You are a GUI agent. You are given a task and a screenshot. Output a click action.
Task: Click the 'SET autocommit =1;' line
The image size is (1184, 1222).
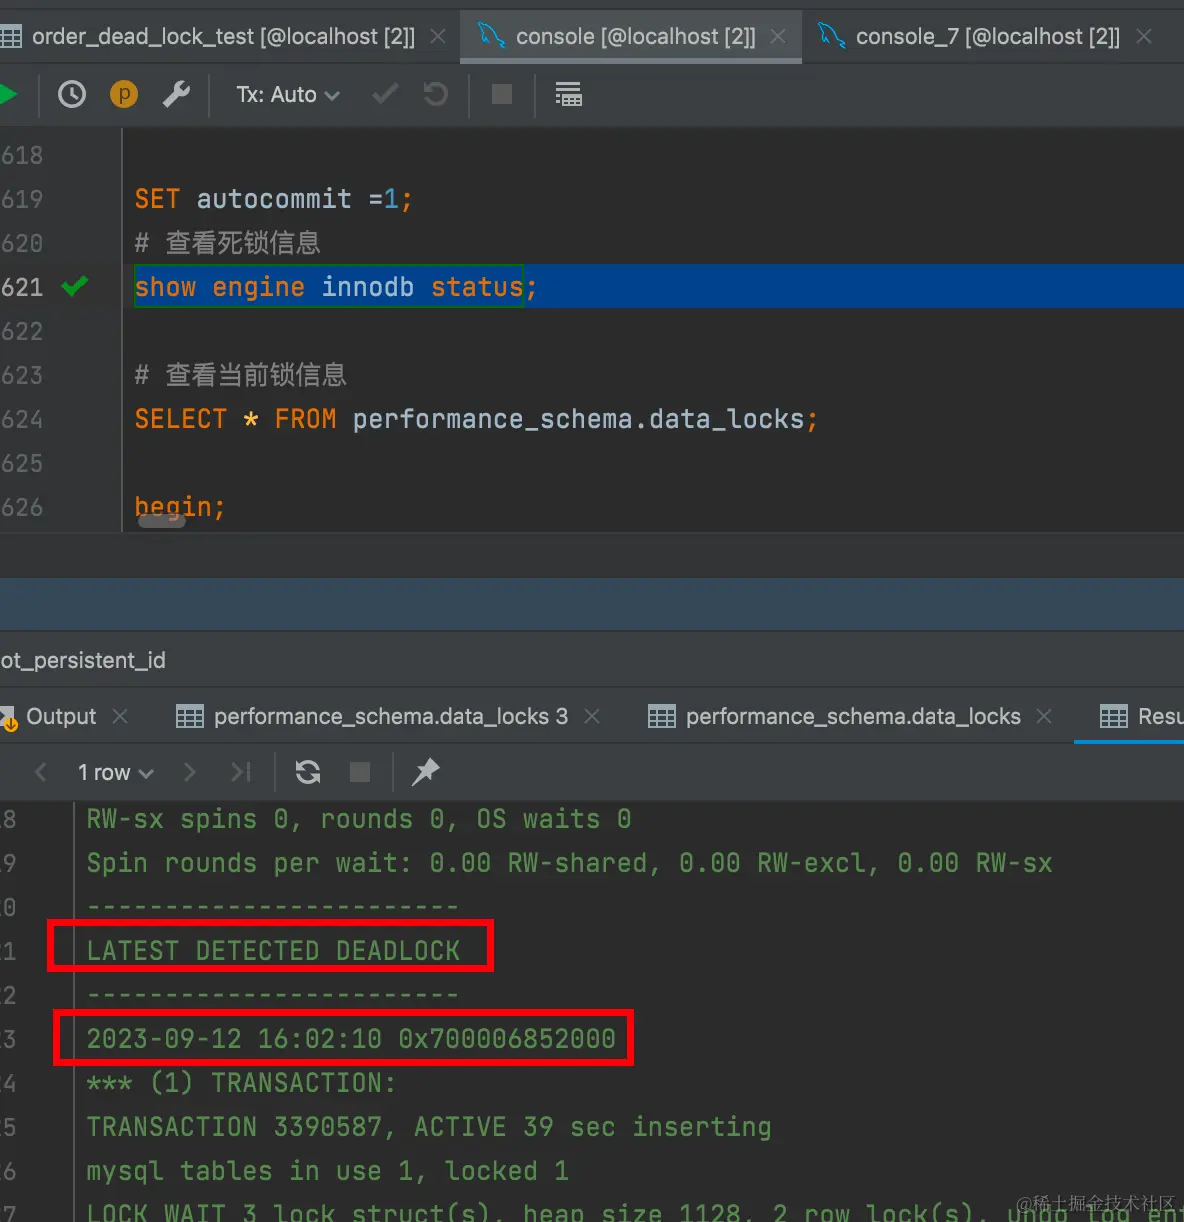pos(273,199)
